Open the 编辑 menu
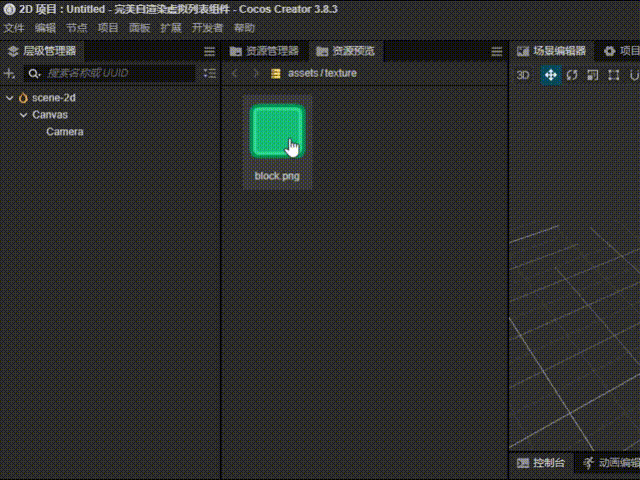Viewport: 640px width, 480px height. click(x=45, y=28)
